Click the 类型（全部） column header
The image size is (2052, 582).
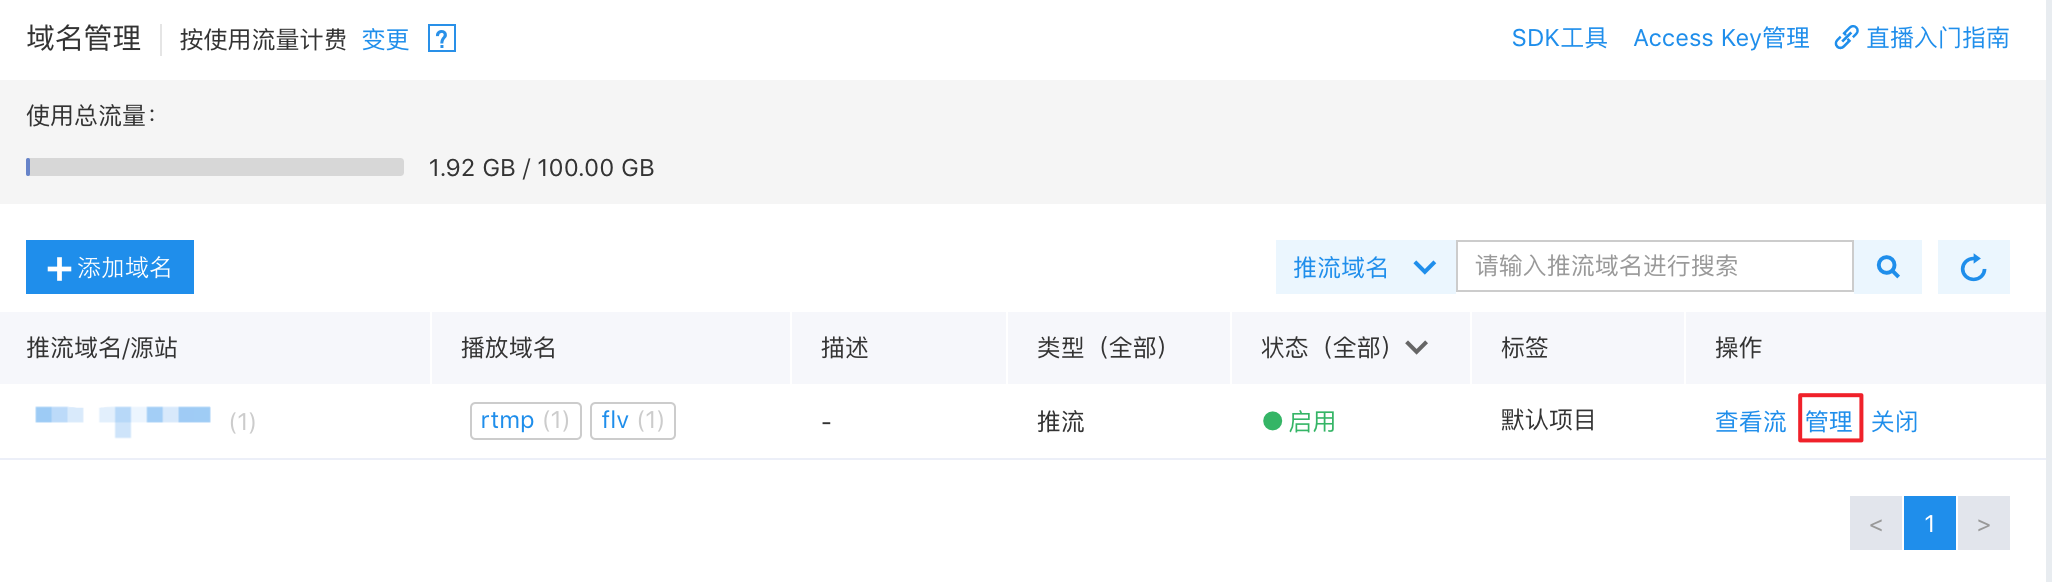(1101, 348)
